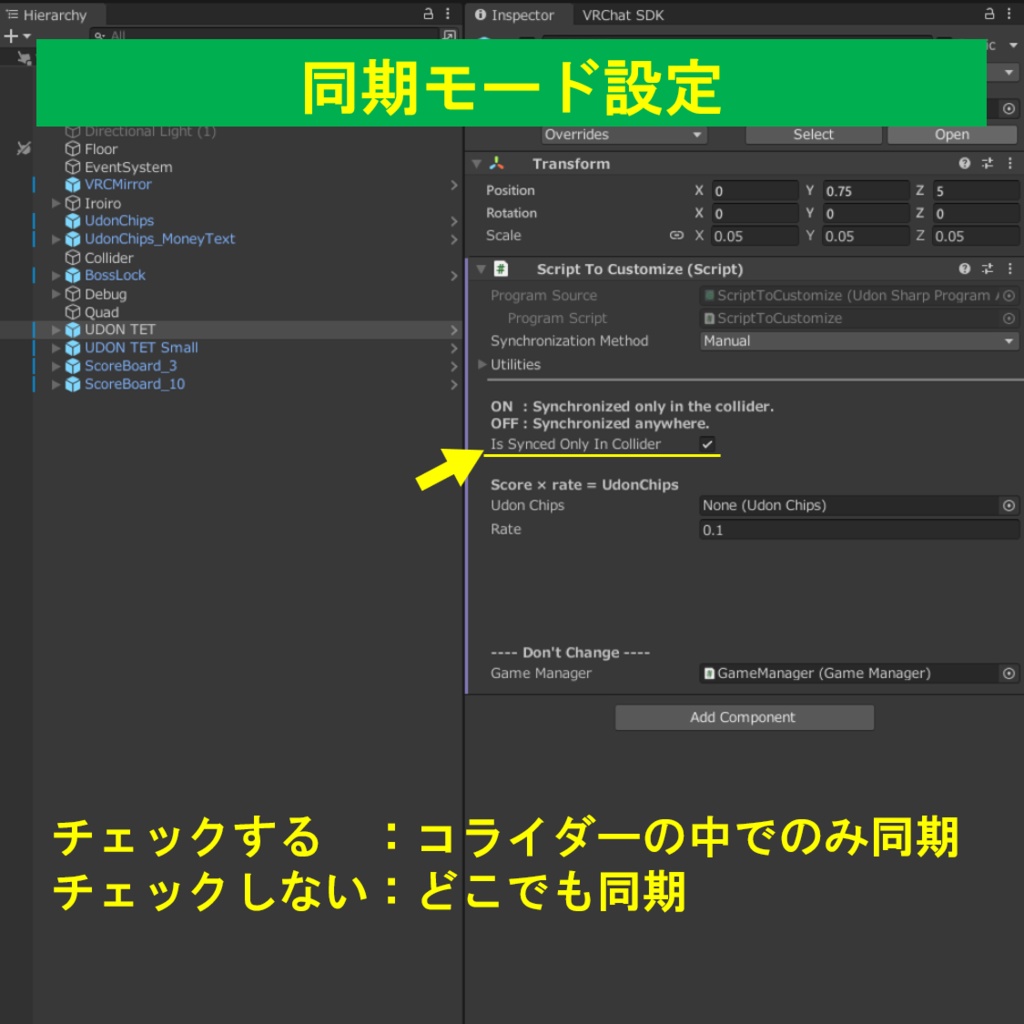Click the Scale X field showing 0.05

[x=754, y=236]
